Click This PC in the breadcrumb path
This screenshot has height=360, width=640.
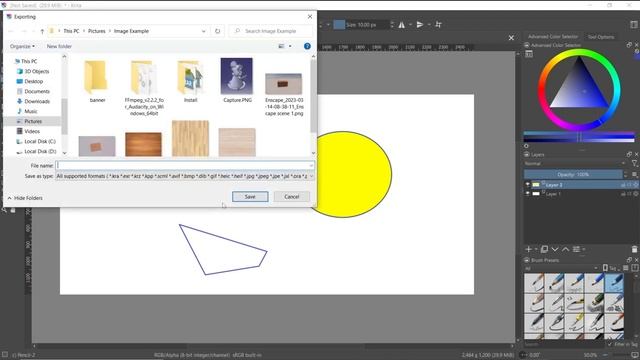[71, 31]
